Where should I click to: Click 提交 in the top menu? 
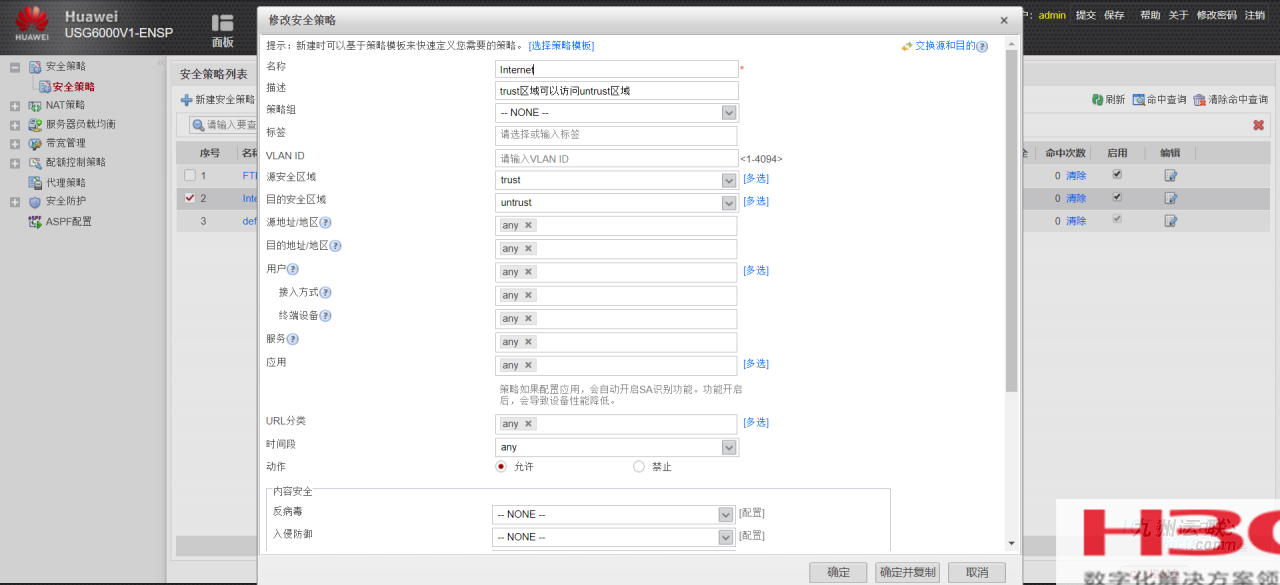(1086, 15)
